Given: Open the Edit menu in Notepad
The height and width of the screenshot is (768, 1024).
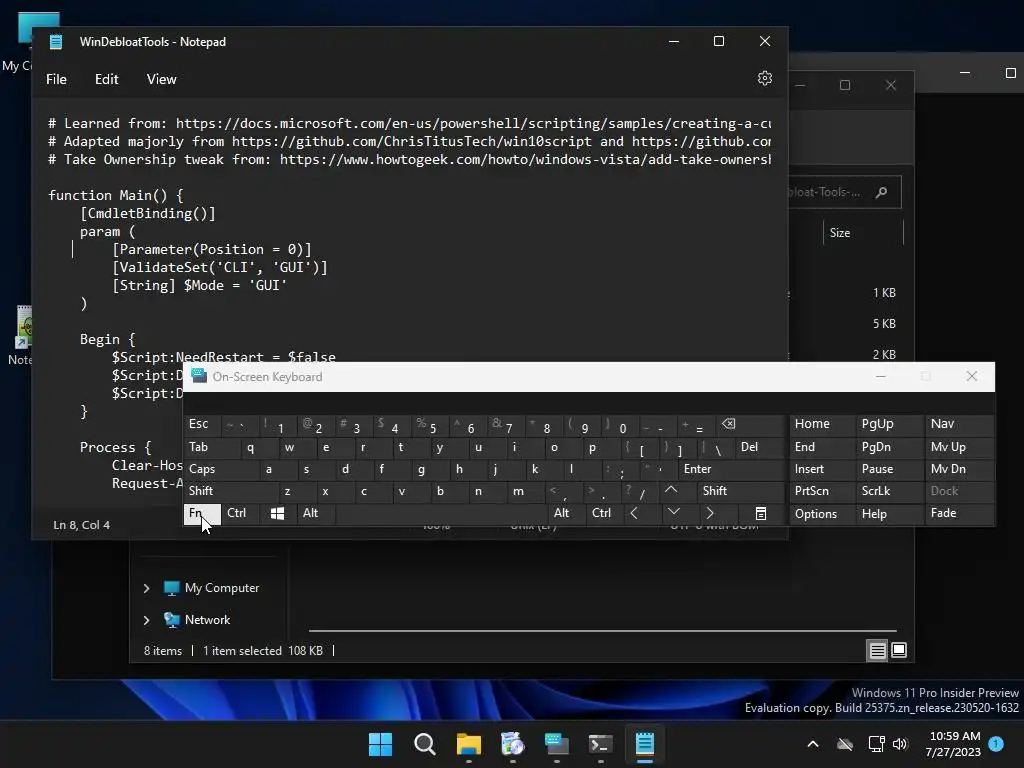Looking at the screenshot, I should point(106,79).
